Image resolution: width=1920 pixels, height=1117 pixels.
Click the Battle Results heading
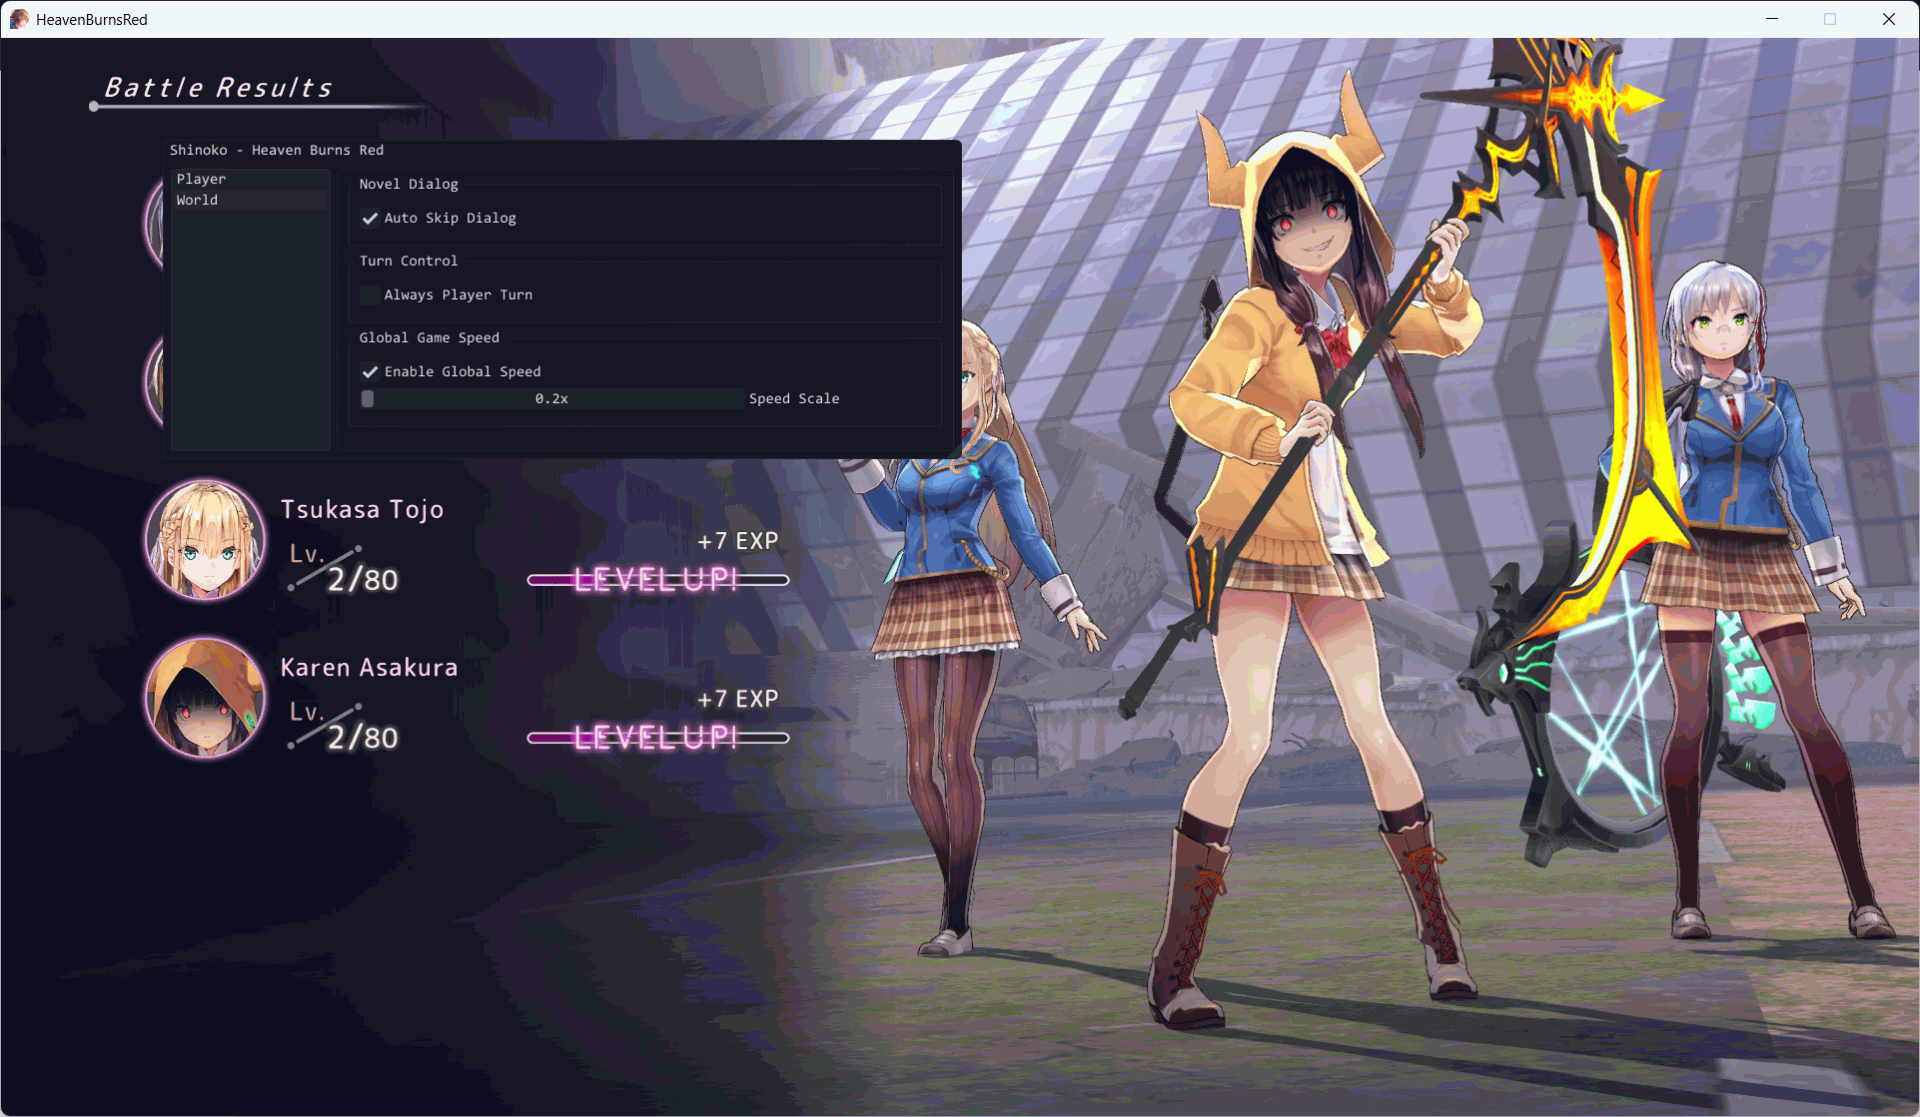(x=218, y=88)
